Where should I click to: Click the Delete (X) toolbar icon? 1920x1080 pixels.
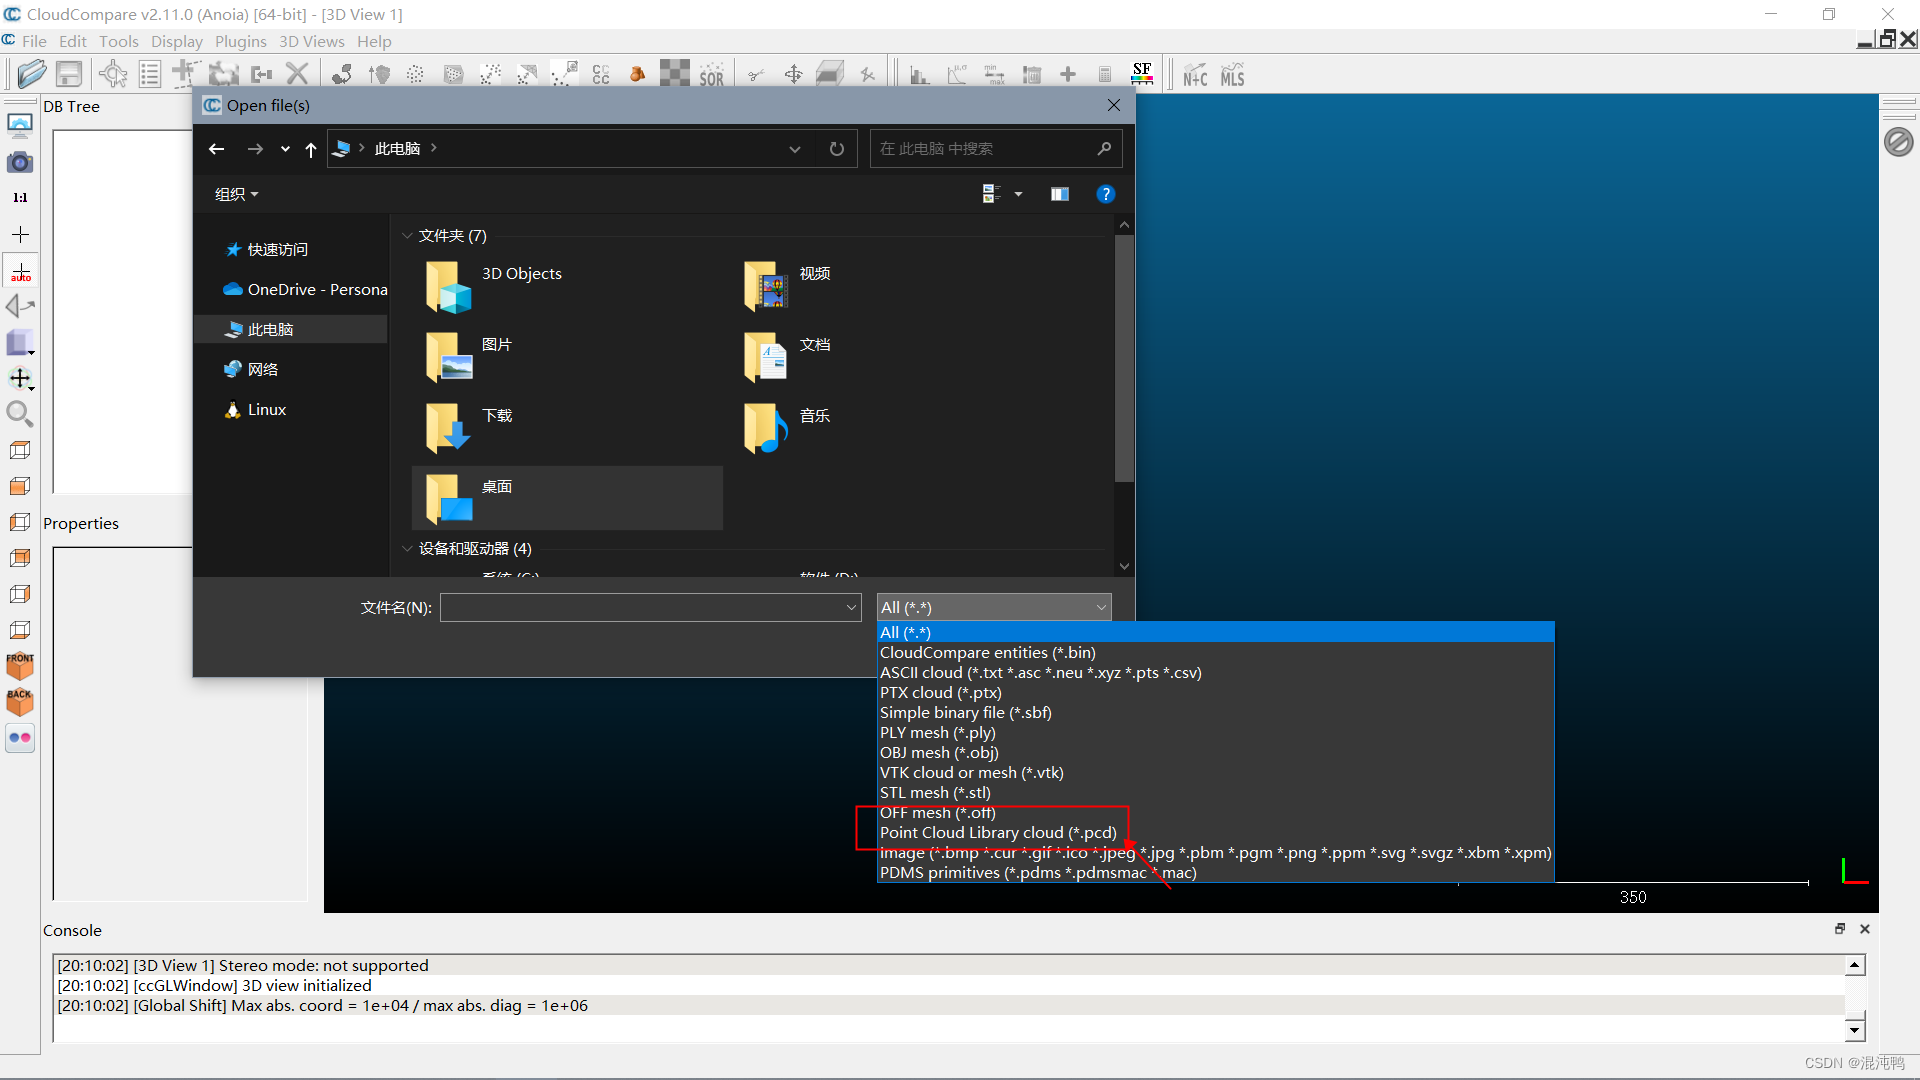297,74
